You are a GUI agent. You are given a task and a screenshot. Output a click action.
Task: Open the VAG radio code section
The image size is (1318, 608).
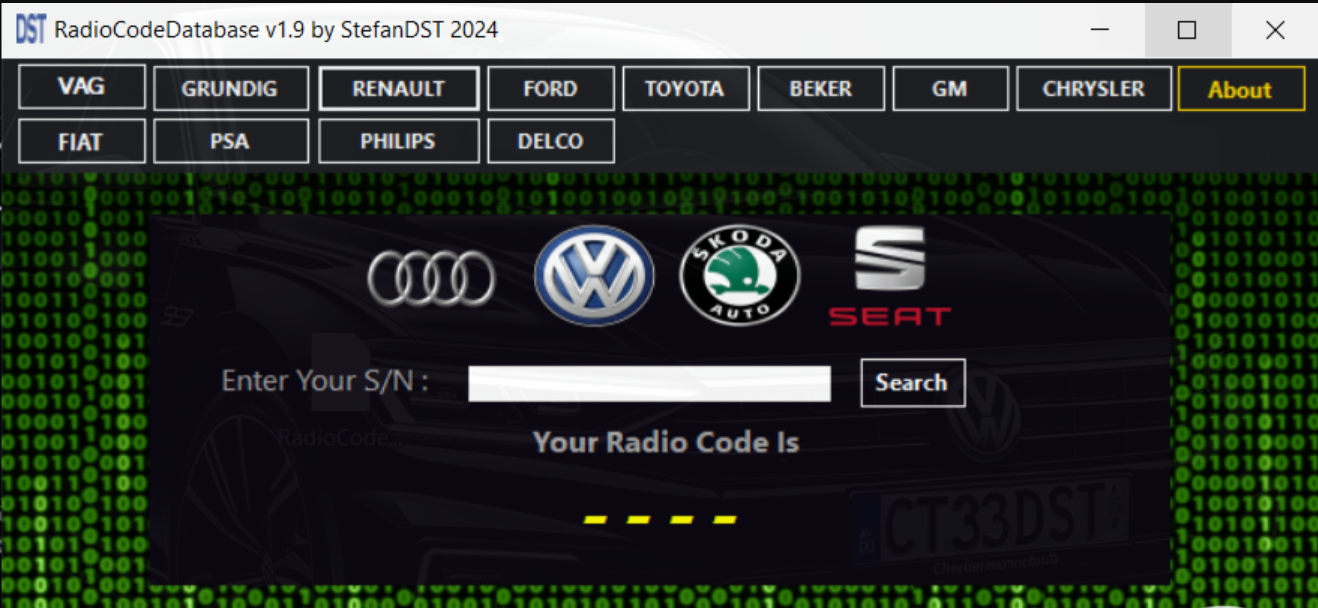coord(81,88)
